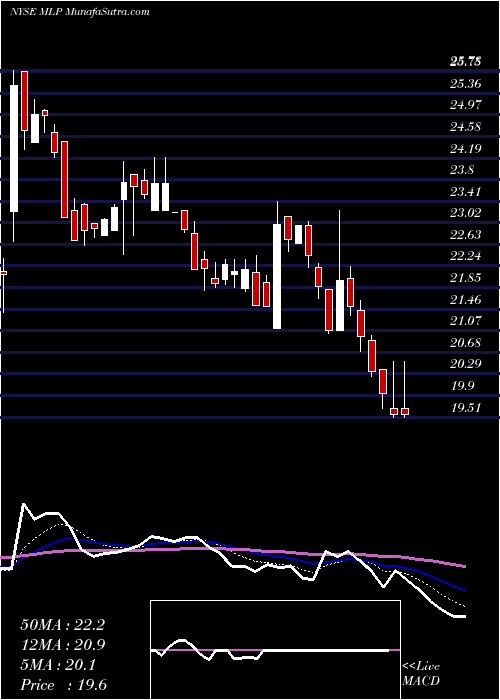The height and width of the screenshot is (700, 500).
Task: Click the 22.24 price axis label
Action: pos(466,256)
